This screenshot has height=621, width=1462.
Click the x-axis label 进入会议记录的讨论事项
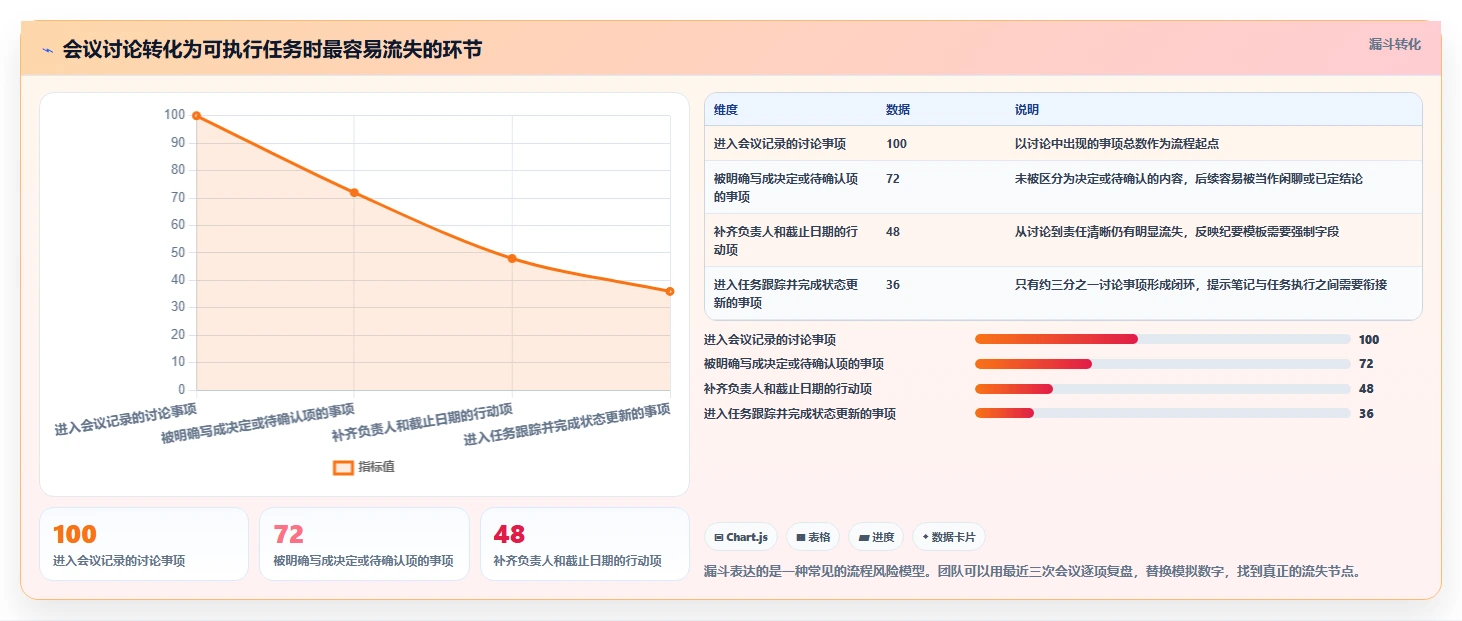pyautogui.click(x=126, y=419)
